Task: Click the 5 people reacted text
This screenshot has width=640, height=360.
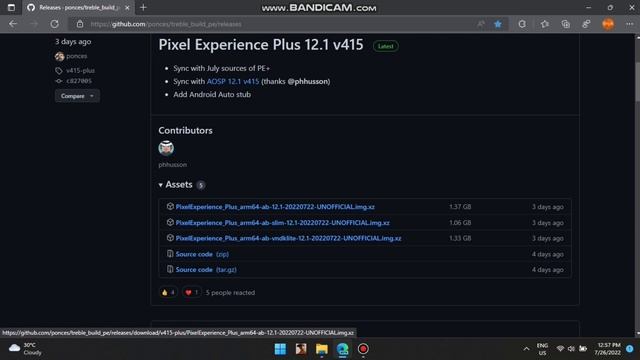Action: (x=230, y=293)
